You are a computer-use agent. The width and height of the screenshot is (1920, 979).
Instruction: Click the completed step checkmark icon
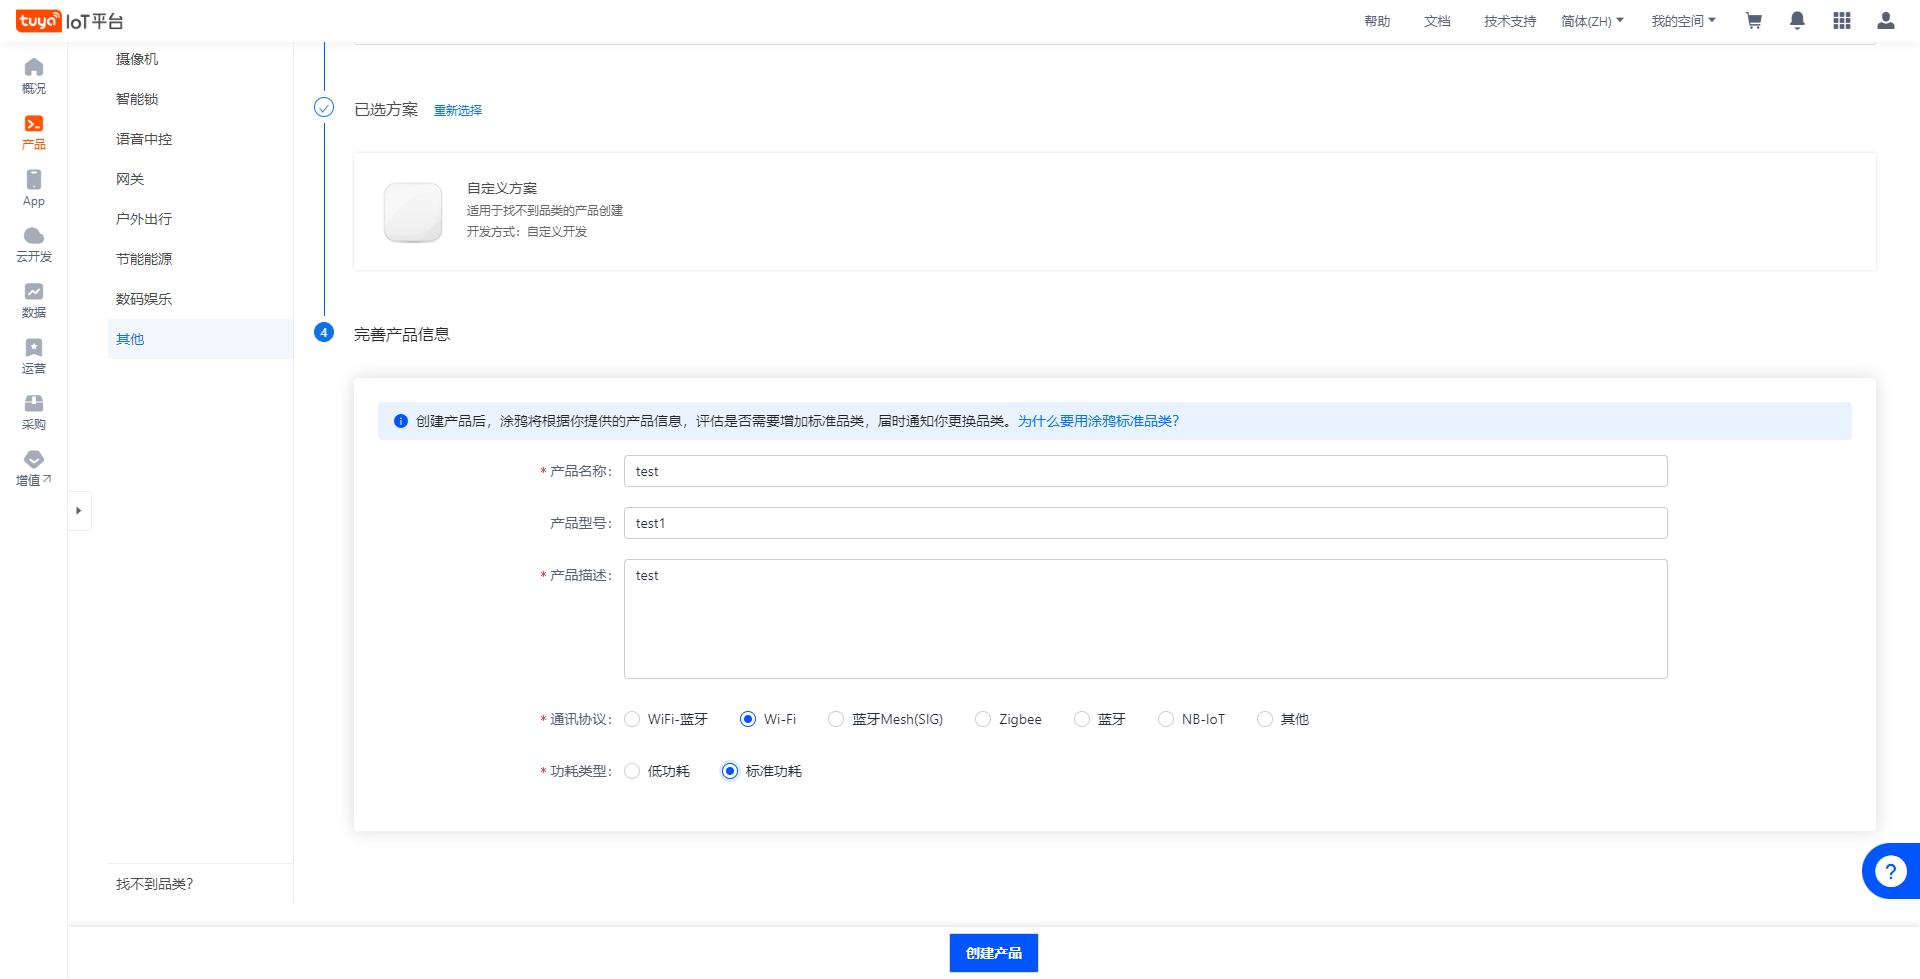coord(324,107)
